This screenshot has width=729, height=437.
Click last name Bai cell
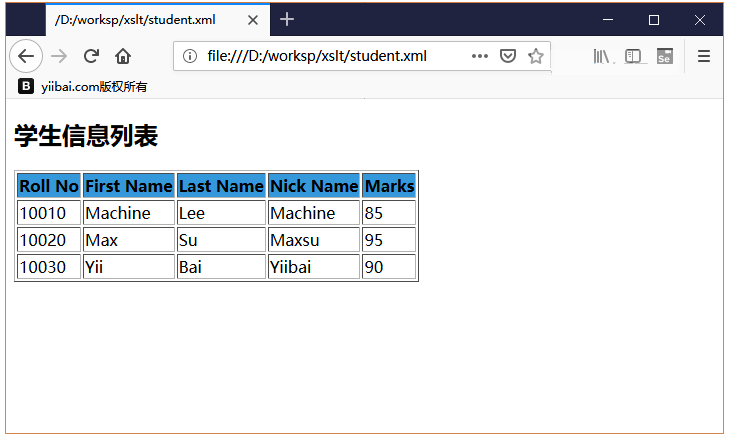221,267
